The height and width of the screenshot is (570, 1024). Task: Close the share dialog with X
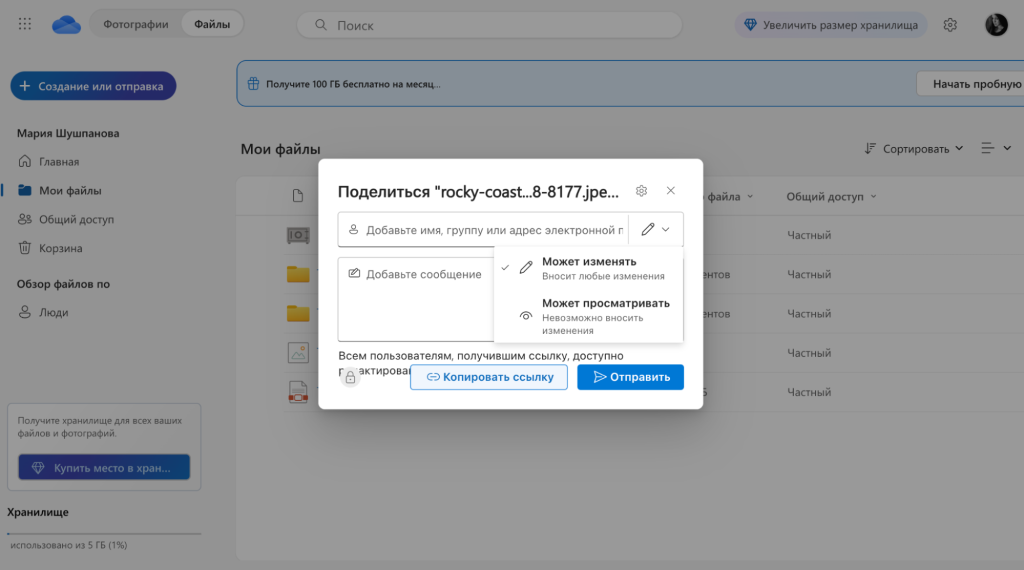pyautogui.click(x=671, y=191)
